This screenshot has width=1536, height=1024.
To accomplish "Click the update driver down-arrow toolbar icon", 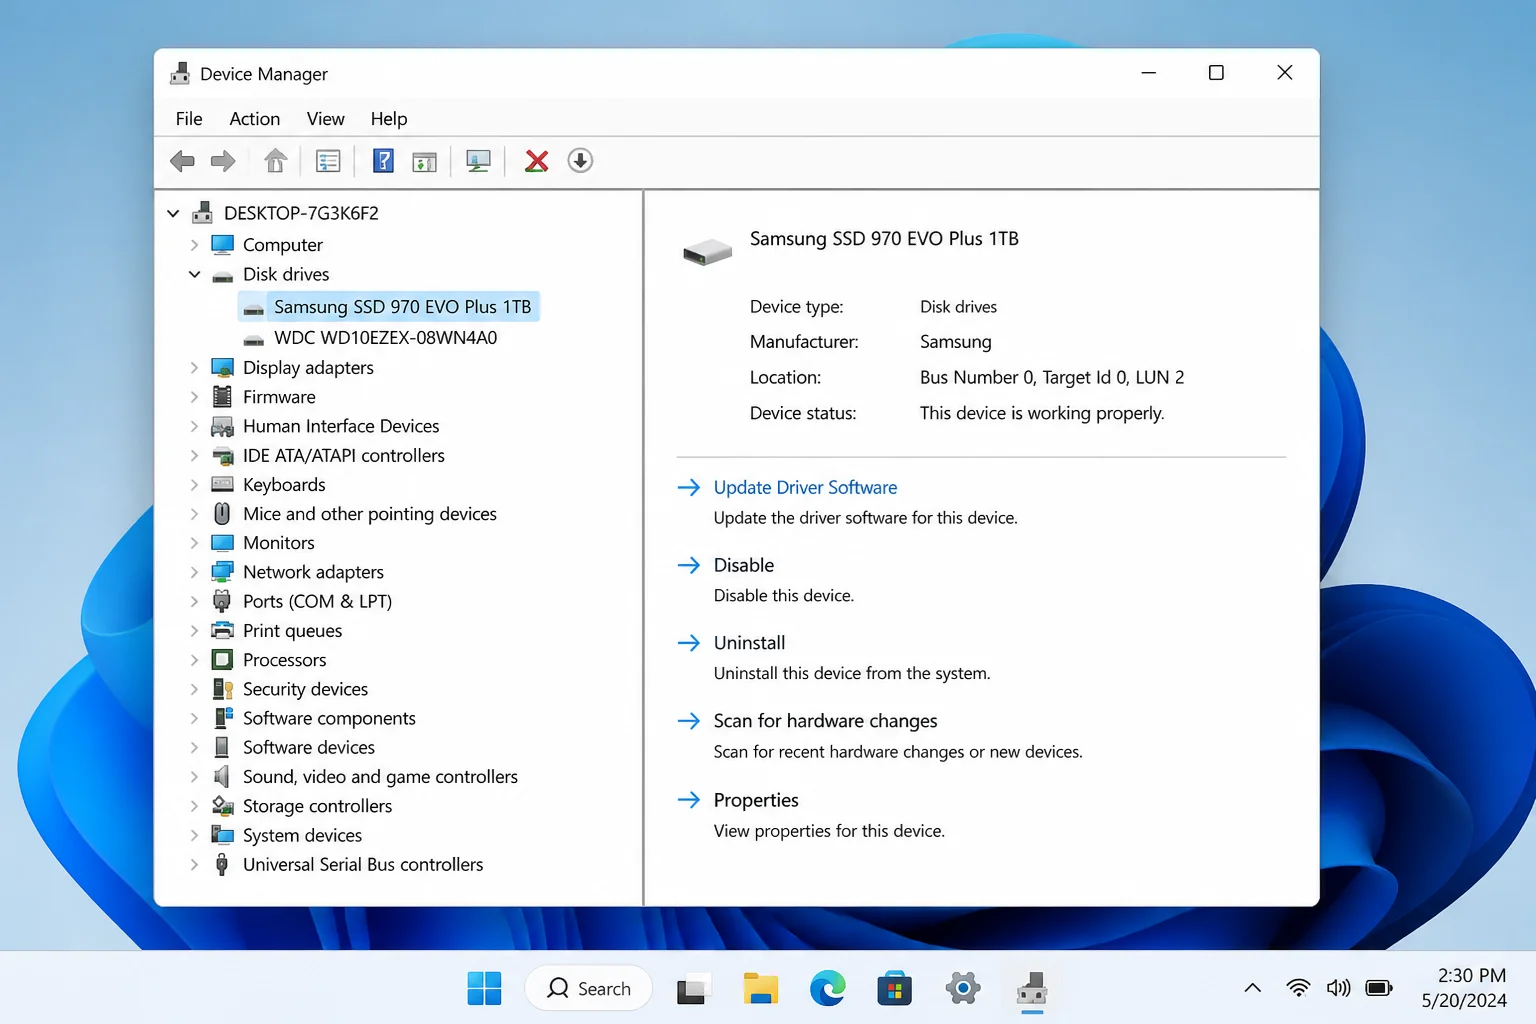I will 580,160.
